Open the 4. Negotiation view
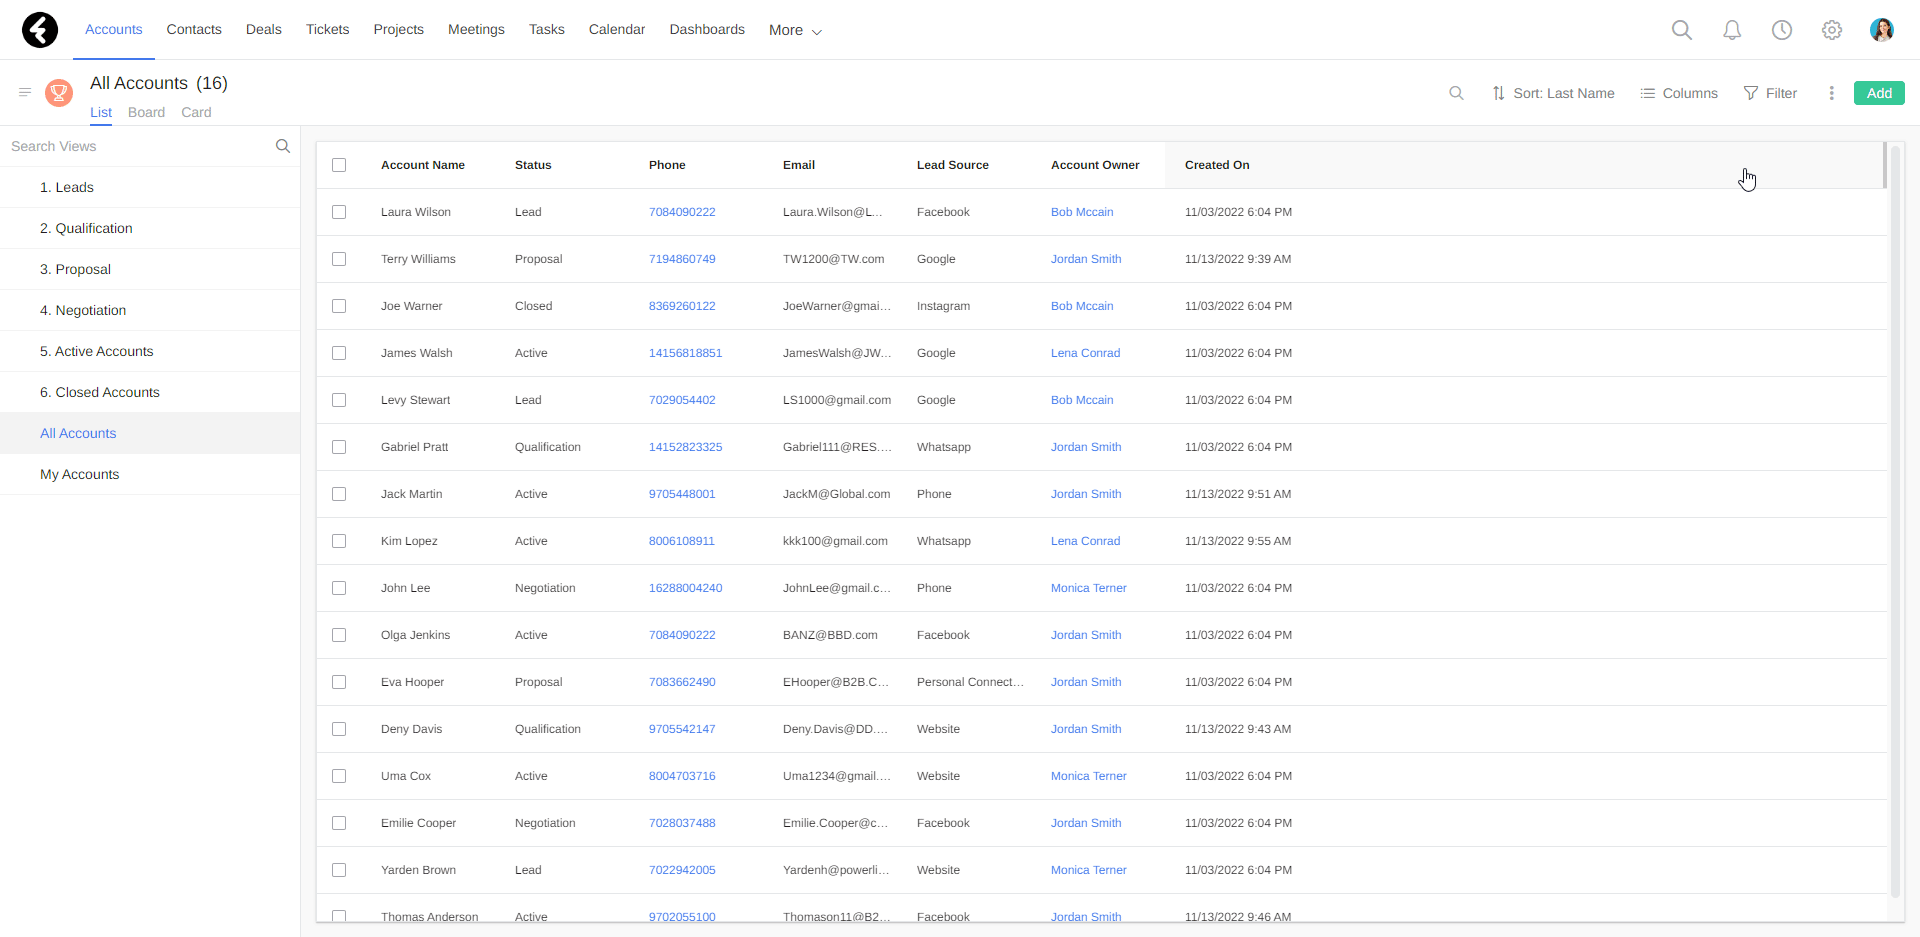This screenshot has width=1920, height=937. [x=150, y=310]
